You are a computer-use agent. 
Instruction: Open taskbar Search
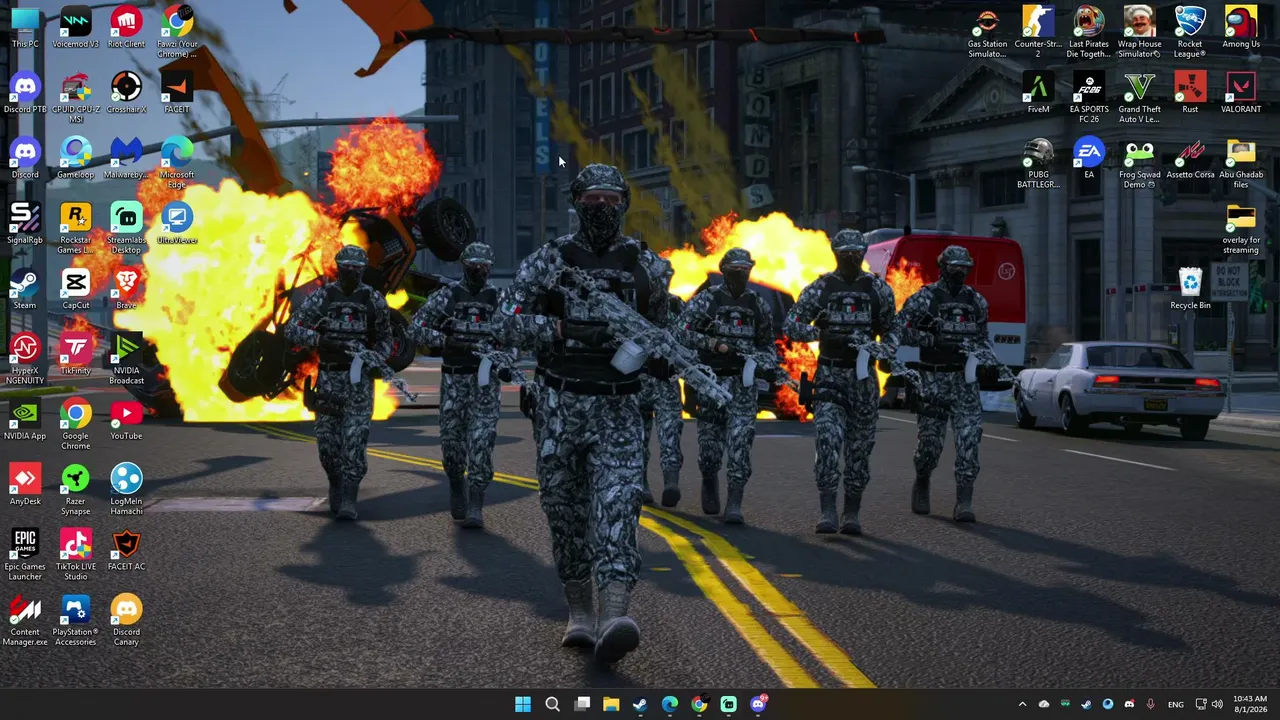point(552,704)
